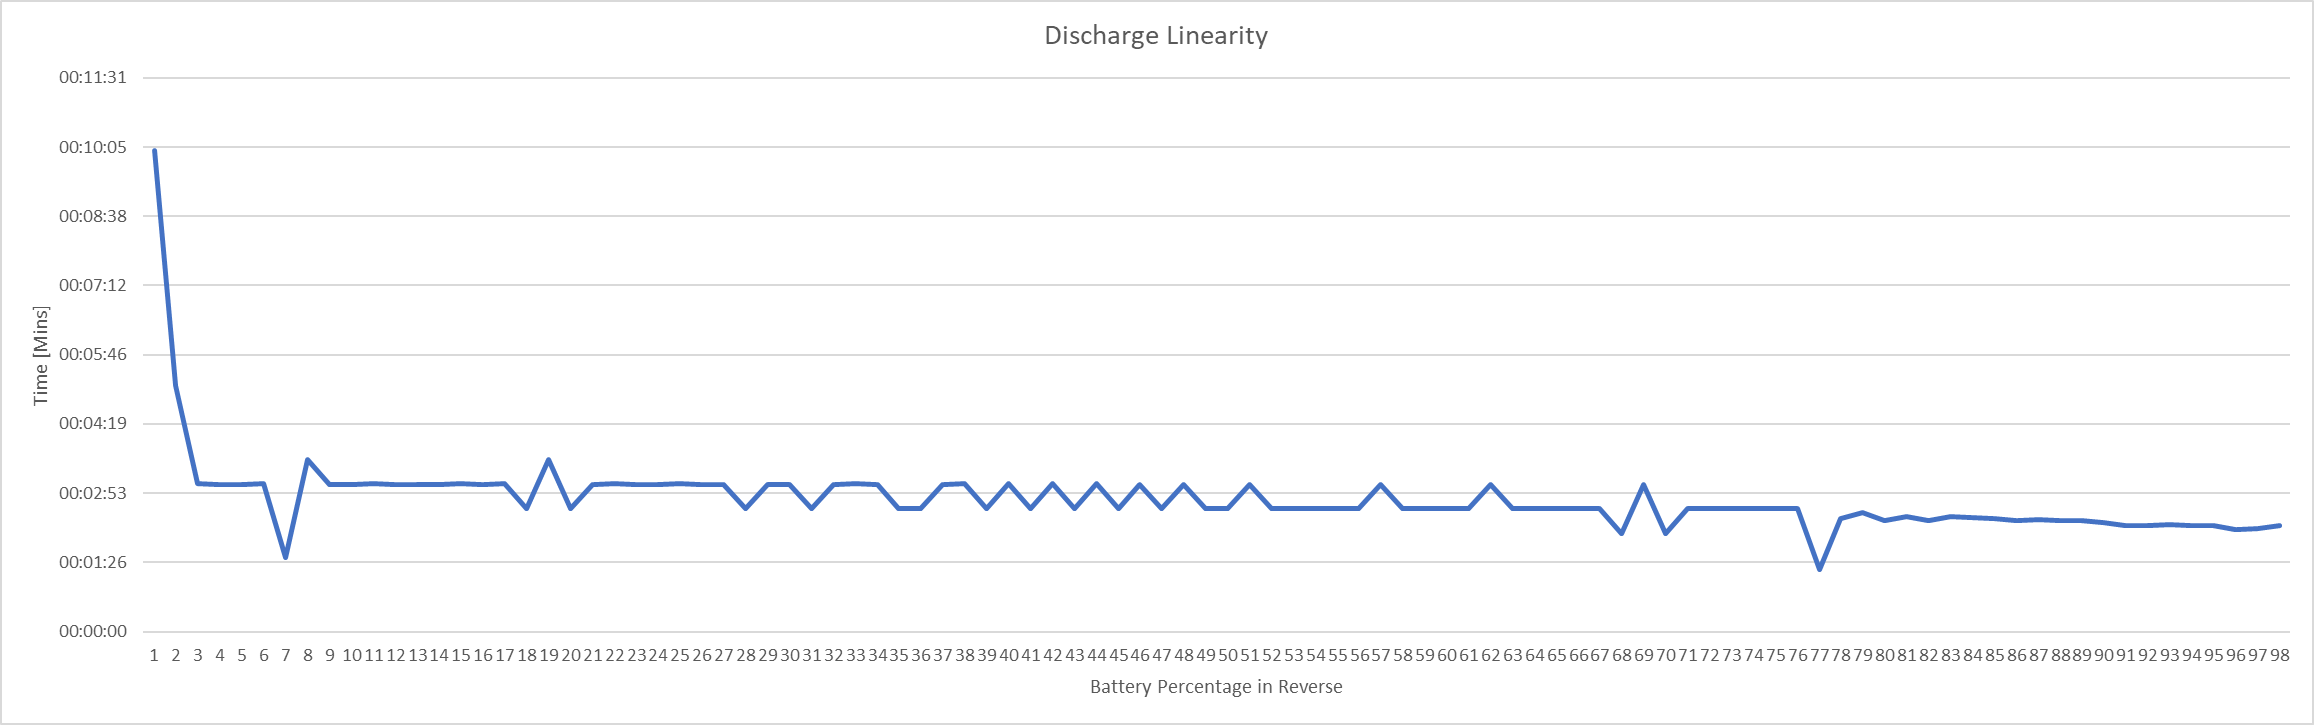
Task: Select the spike data point at percentage 19
Action: click(x=549, y=460)
